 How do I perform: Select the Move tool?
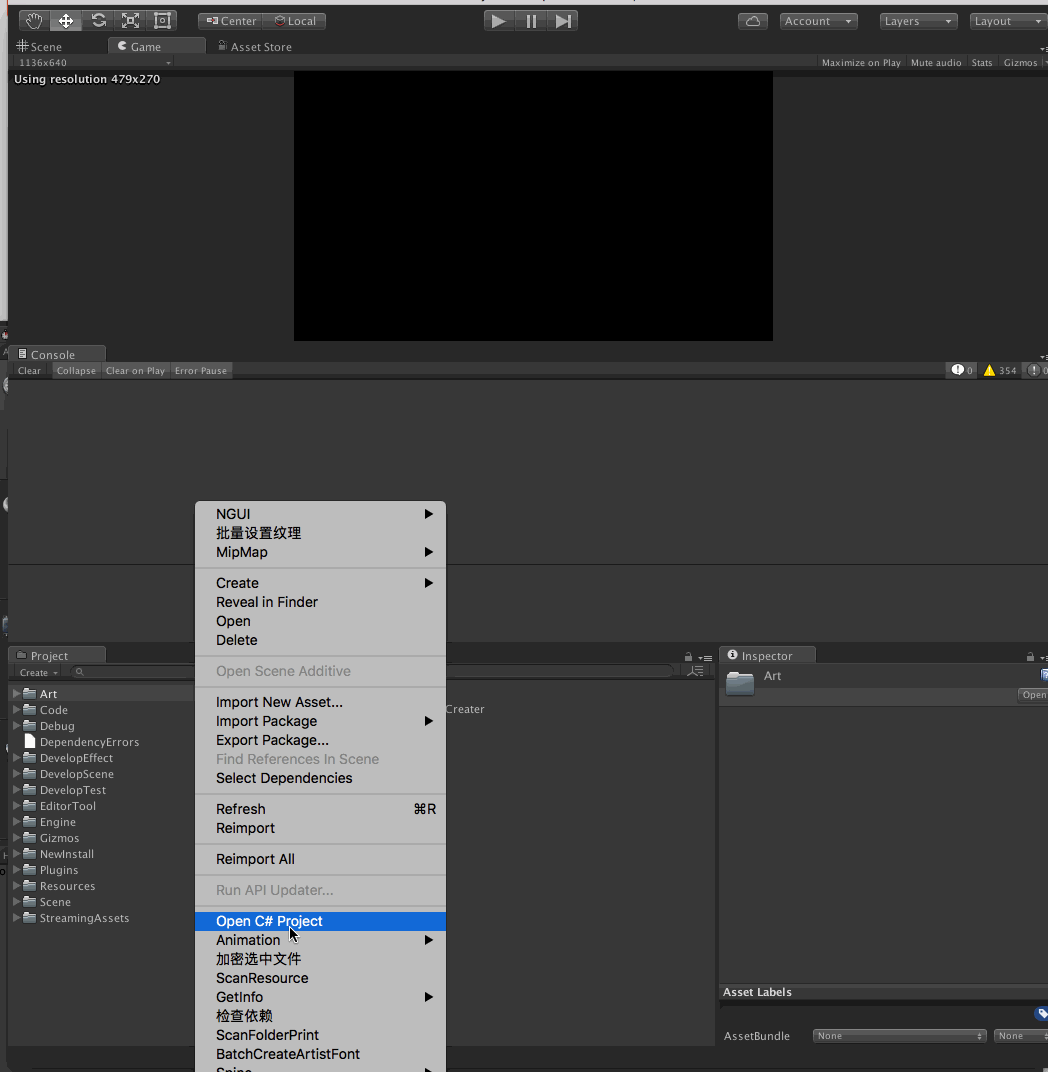[65, 20]
